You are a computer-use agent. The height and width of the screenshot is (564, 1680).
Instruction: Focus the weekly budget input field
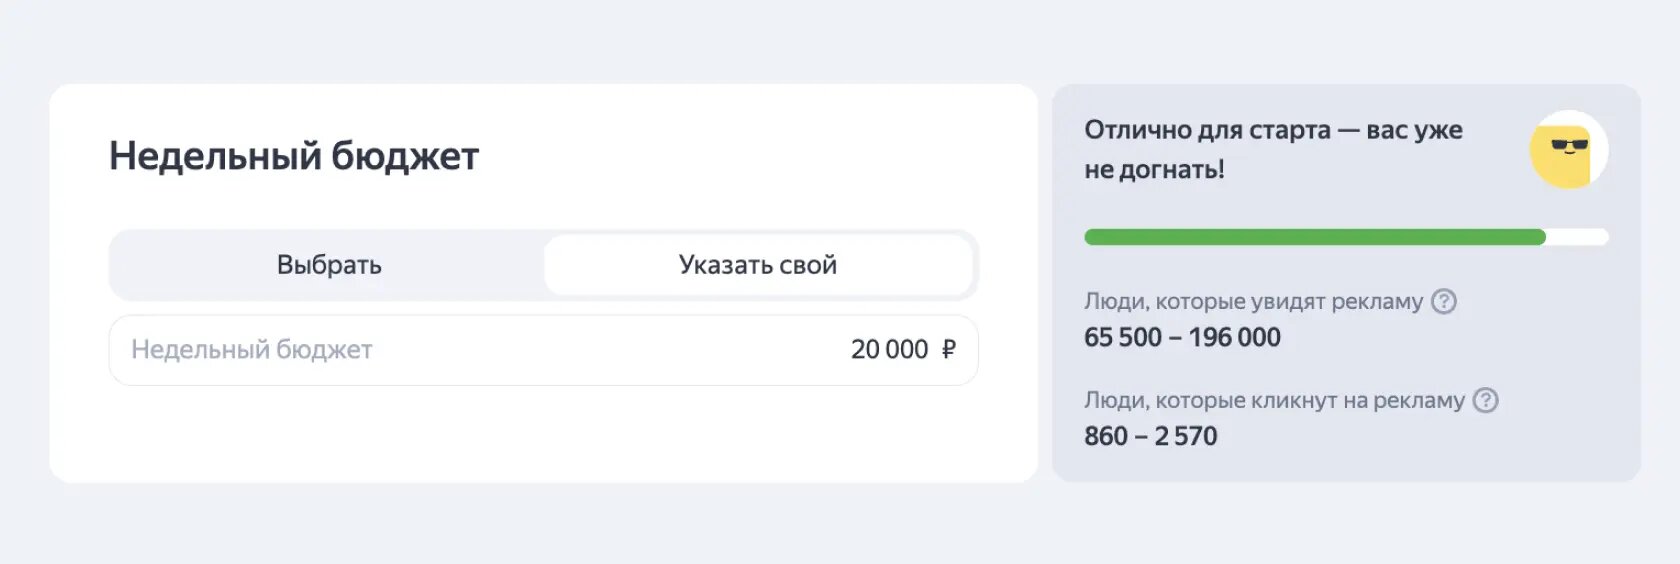click(543, 350)
